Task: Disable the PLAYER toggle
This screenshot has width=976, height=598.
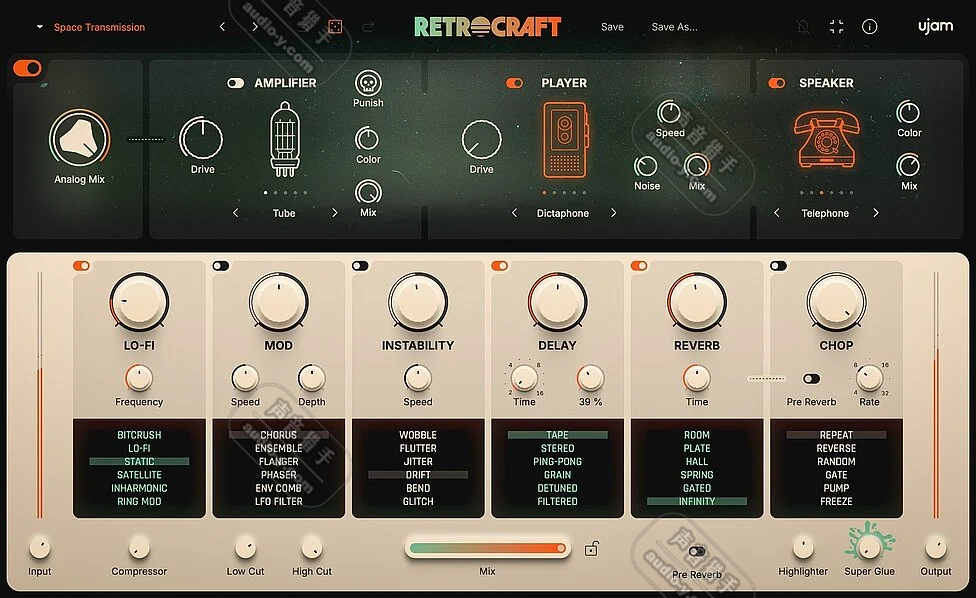Action: 514,83
